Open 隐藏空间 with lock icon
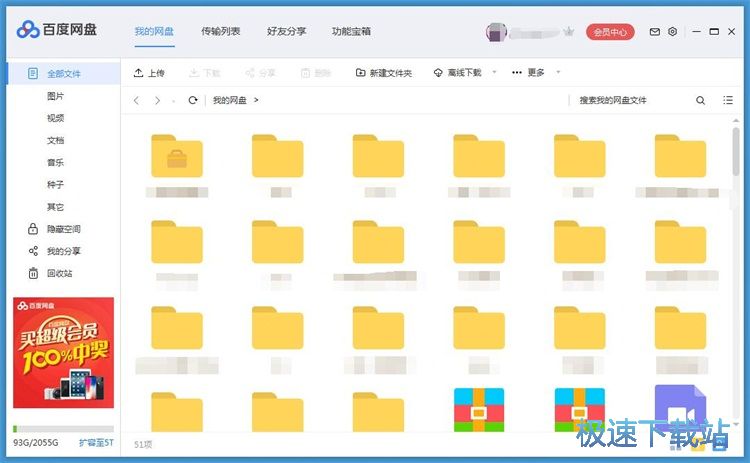Viewport: 750px width, 463px height. tap(54, 229)
